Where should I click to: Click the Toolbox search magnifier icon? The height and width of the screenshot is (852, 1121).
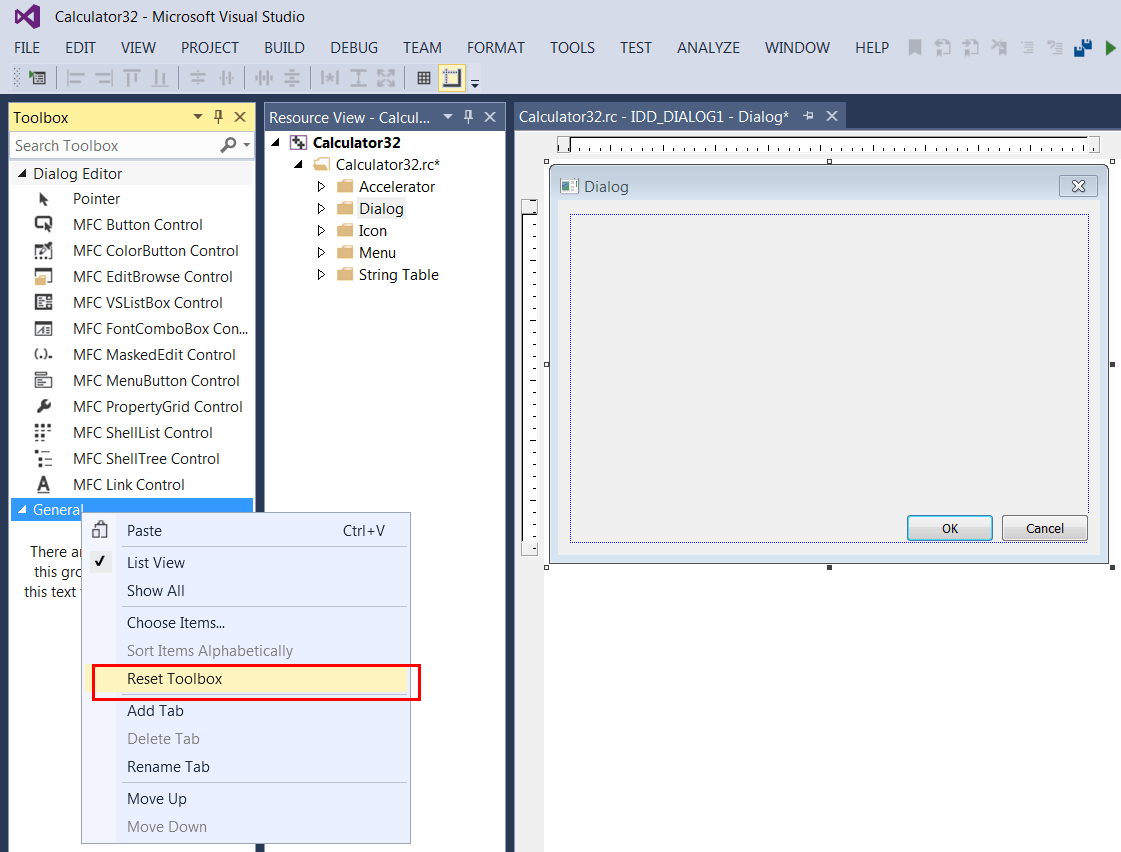click(x=228, y=145)
